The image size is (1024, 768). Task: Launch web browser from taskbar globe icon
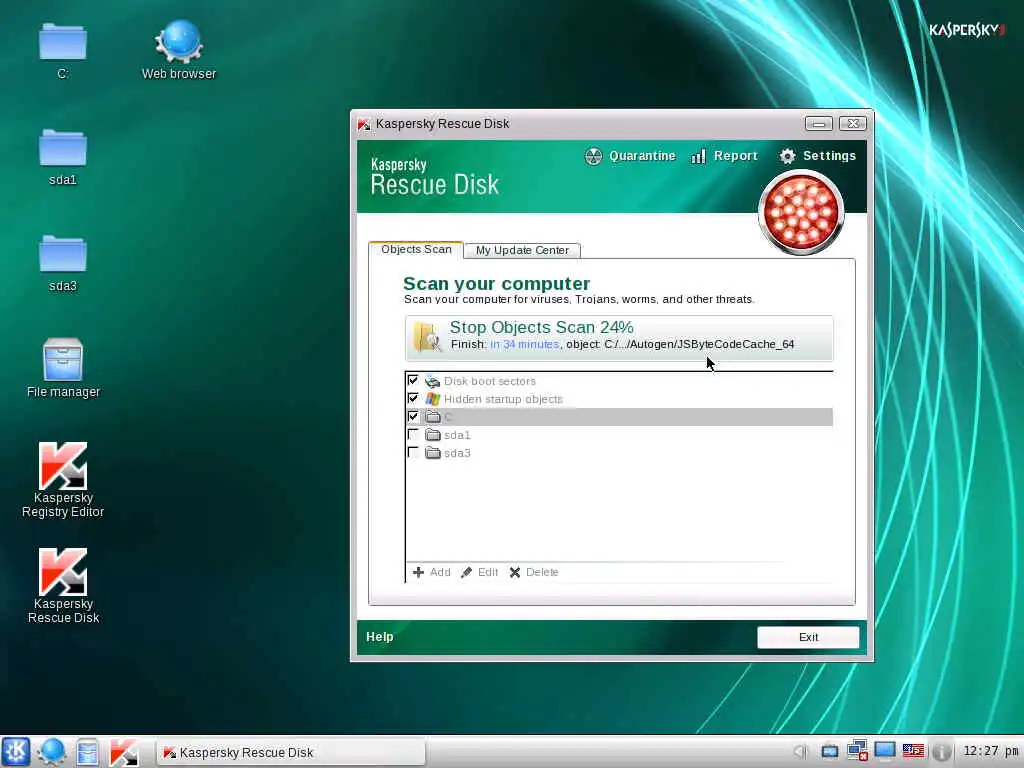pos(51,752)
